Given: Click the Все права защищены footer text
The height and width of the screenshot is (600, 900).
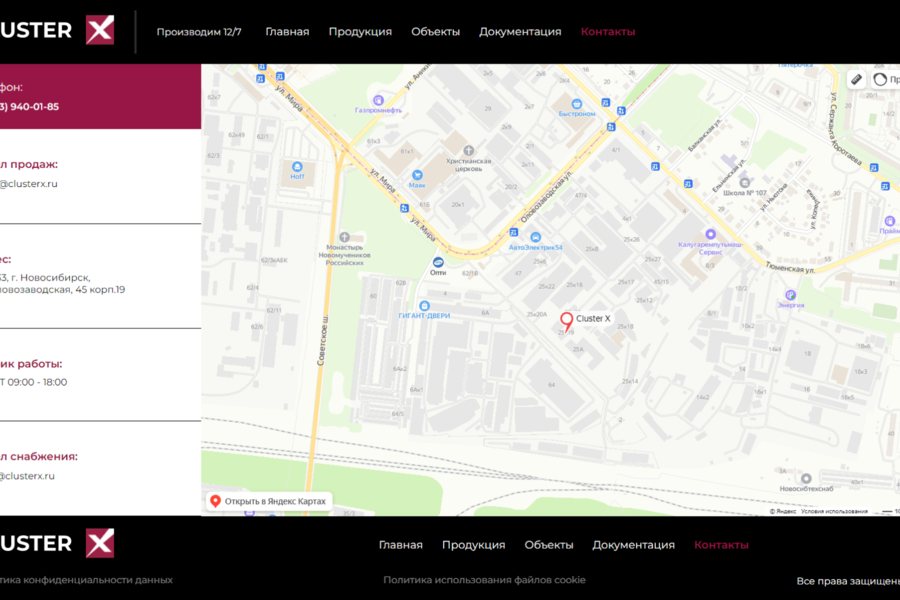Looking at the screenshot, I should coord(848,581).
